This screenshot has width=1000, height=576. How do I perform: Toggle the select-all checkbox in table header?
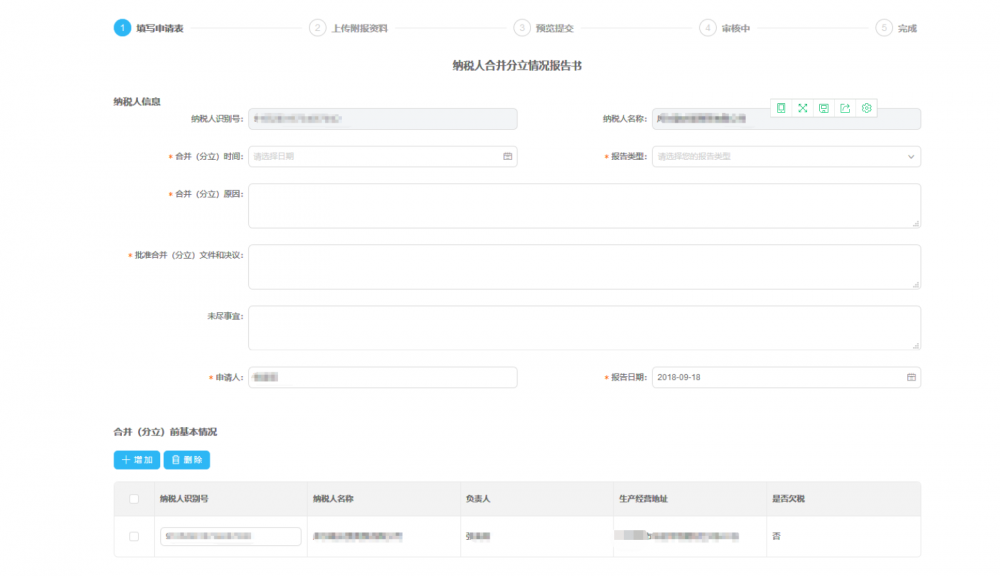click(134, 499)
